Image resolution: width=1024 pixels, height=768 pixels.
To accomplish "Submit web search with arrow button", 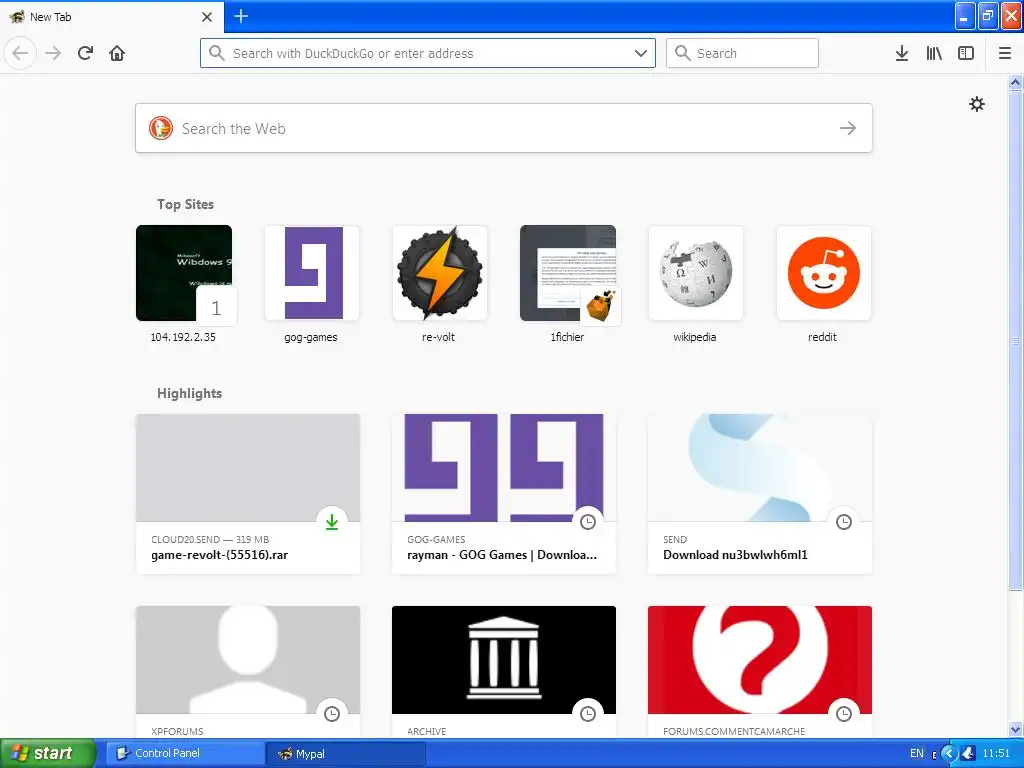I will click(848, 128).
